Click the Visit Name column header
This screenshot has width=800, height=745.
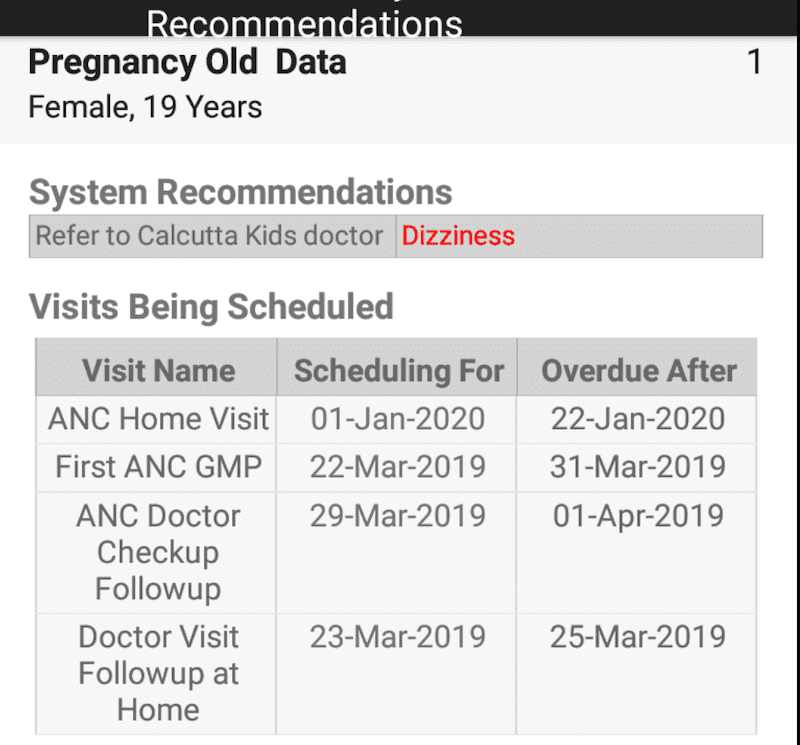[158, 370]
